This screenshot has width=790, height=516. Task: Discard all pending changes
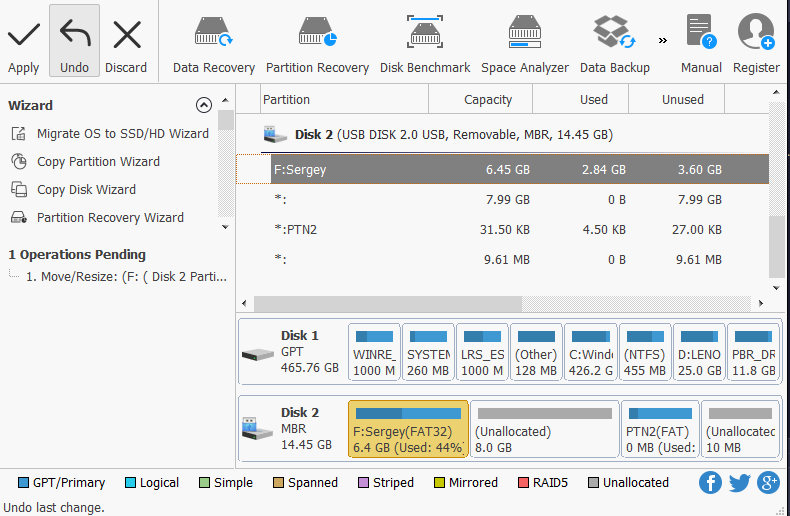(x=126, y=47)
